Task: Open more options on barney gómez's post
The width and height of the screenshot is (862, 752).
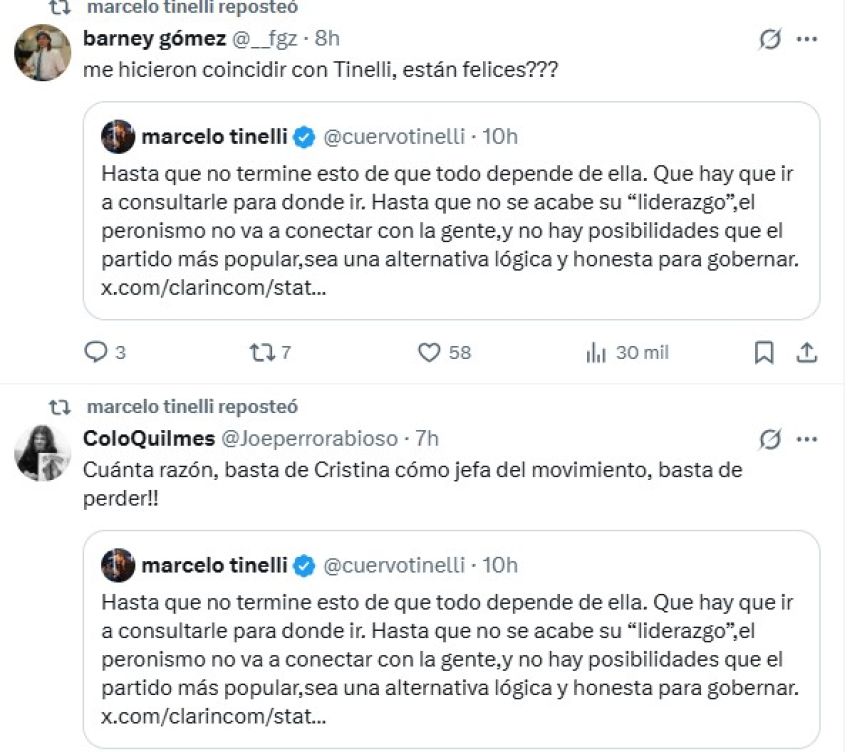Action: [807, 39]
